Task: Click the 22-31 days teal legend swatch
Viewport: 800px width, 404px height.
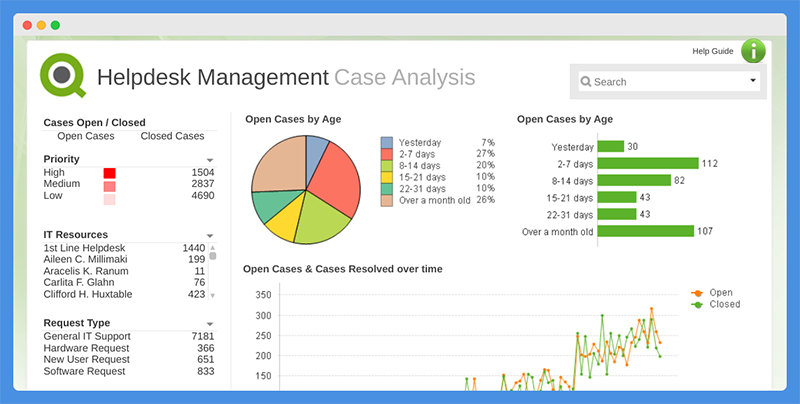Action: [387, 189]
